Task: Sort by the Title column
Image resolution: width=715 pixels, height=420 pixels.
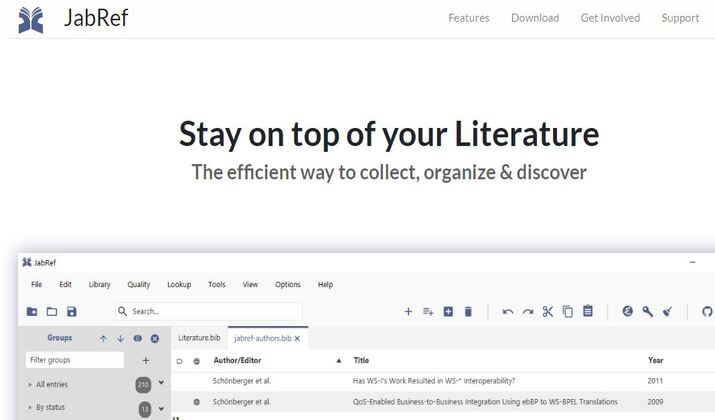Action: tap(361, 360)
